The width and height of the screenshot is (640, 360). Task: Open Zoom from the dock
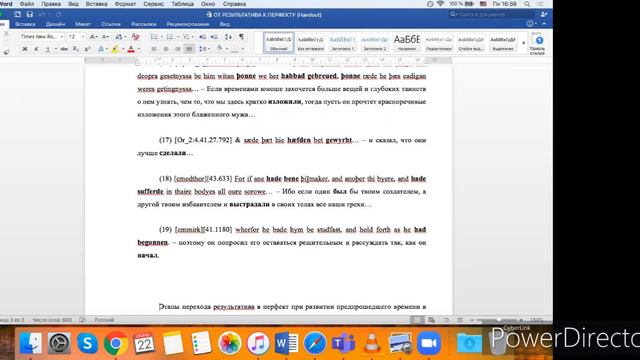point(429,343)
